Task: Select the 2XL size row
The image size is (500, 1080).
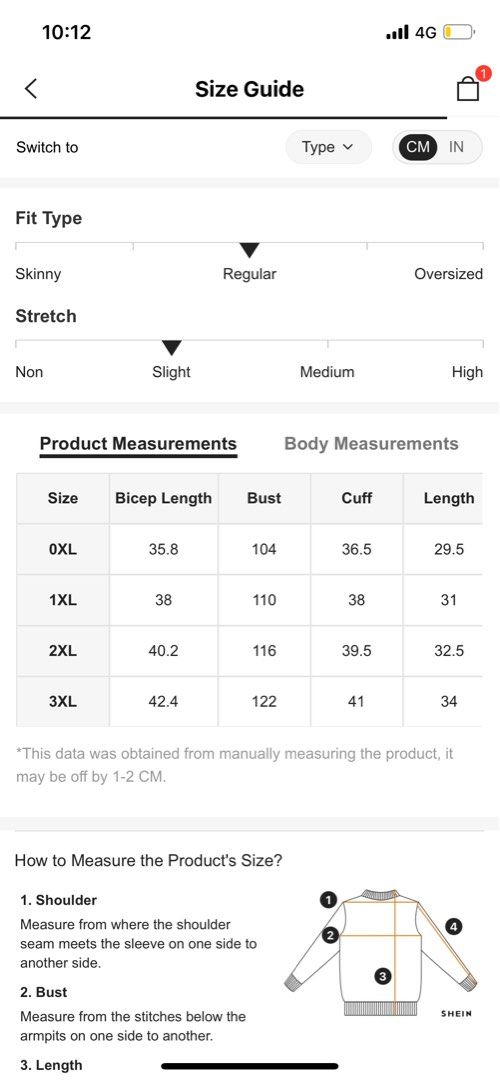Action: [x=249, y=651]
